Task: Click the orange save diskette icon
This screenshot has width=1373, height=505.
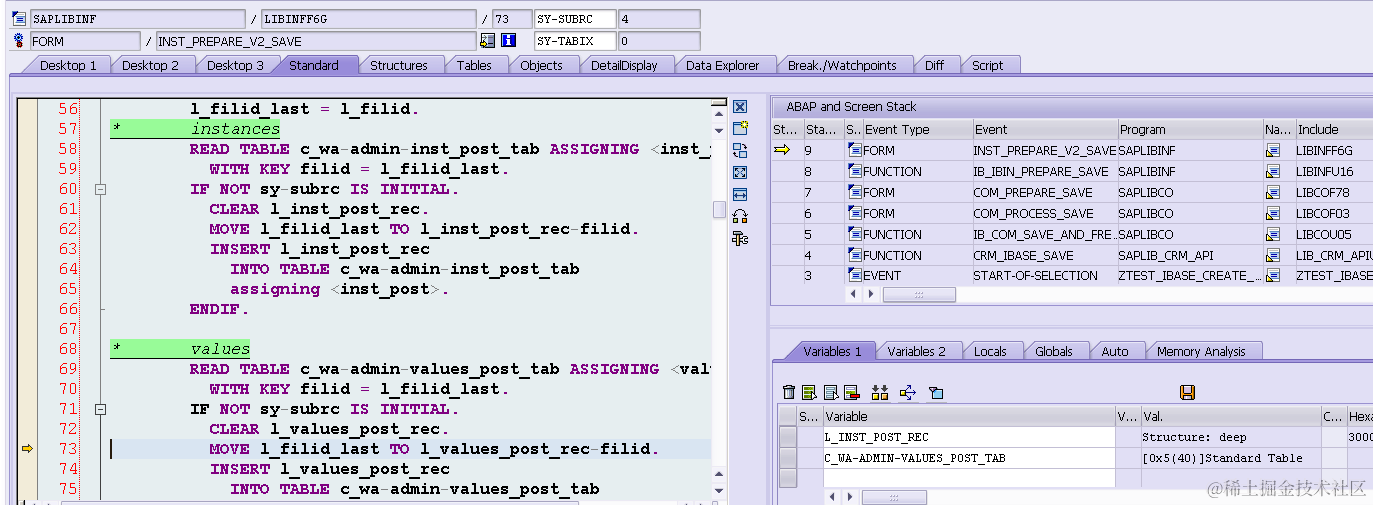Action: [x=1188, y=392]
